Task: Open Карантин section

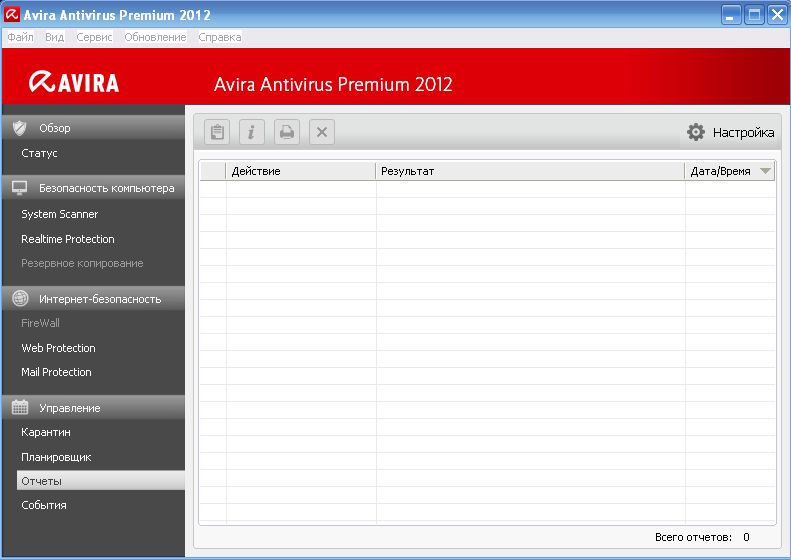Action: pyautogui.click(x=46, y=432)
